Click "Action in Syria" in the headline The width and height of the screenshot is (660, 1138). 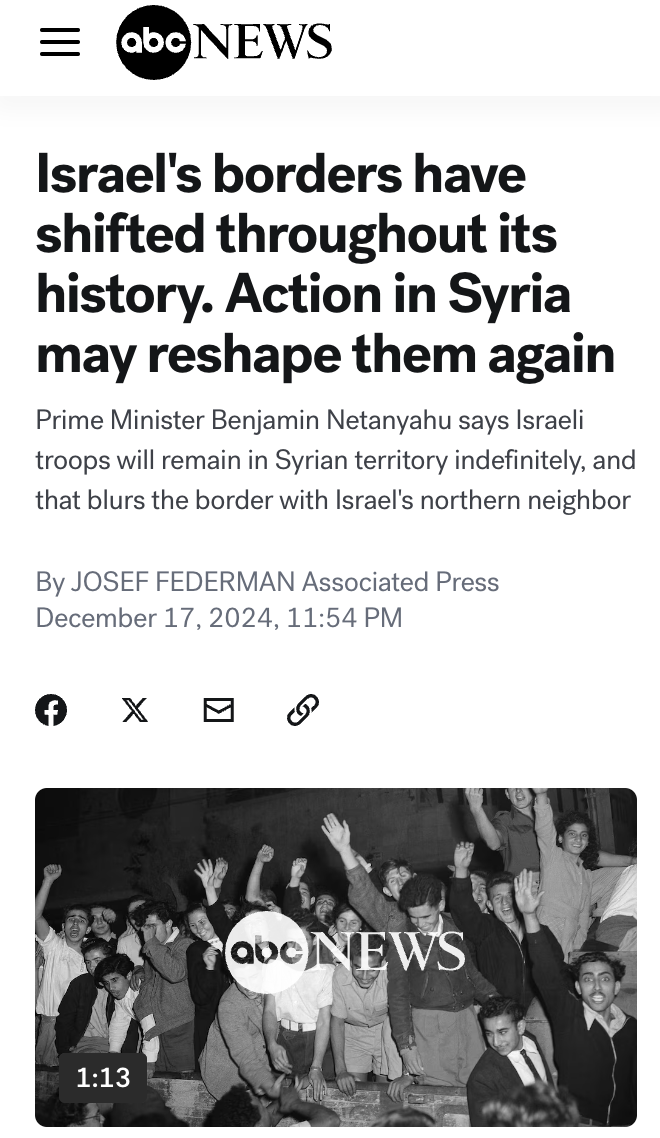(398, 295)
